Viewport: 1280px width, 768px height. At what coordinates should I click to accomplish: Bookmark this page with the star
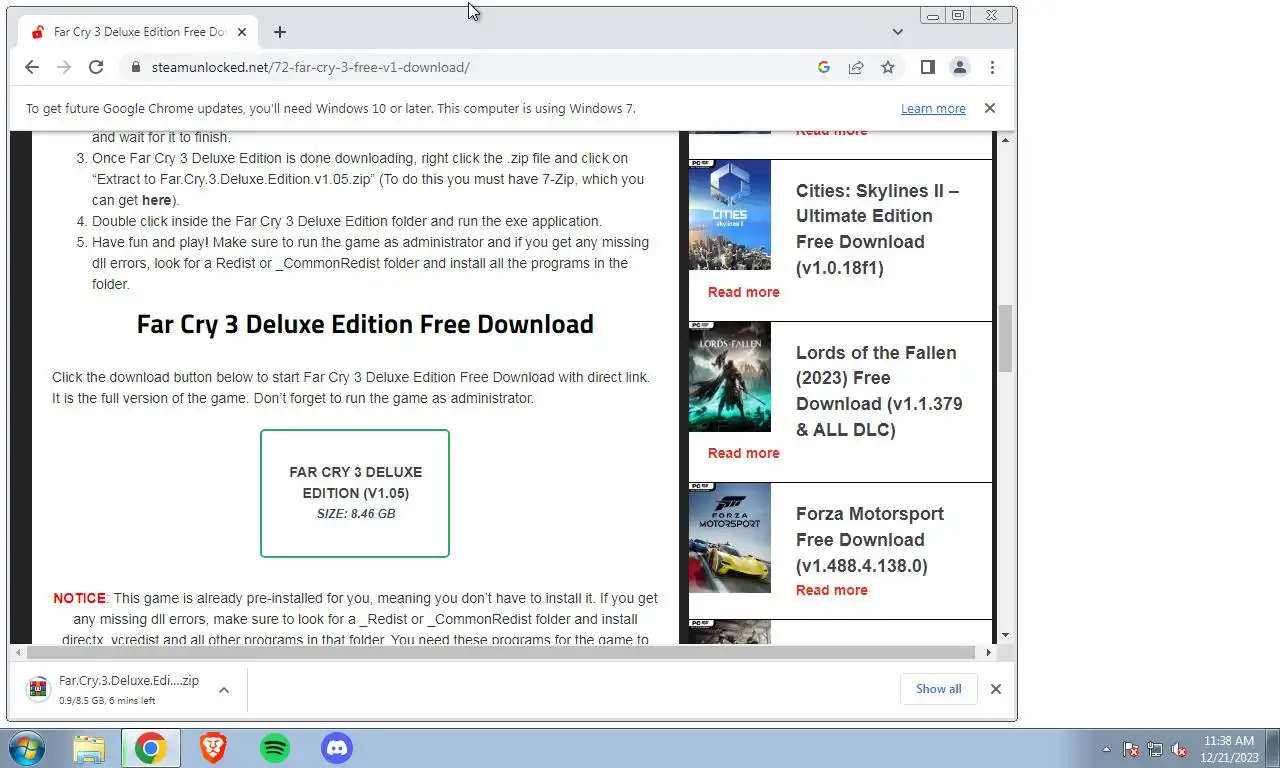click(888, 67)
